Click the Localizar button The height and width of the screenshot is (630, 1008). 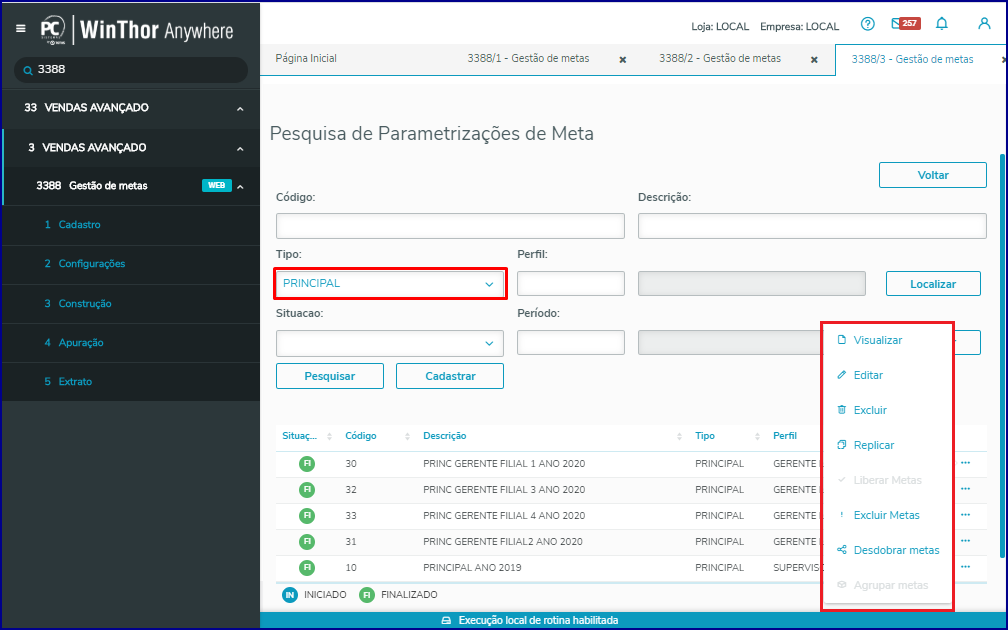point(933,284)
